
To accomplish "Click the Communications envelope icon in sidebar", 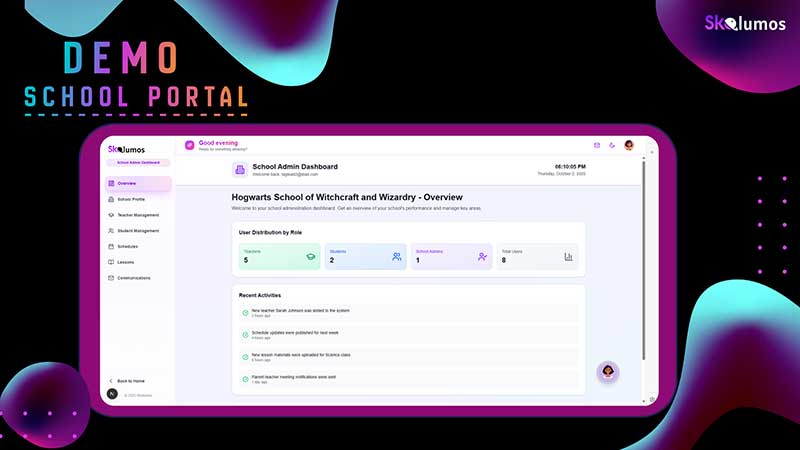I will pyautogui.click(x=111, y=278).
